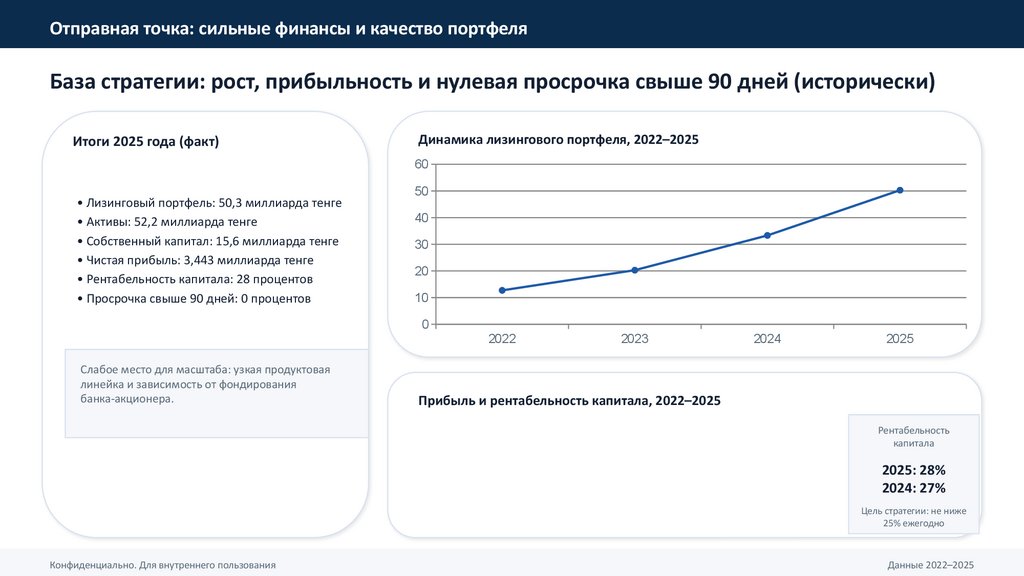Click the heading 'Итоги 2025 года (факт)'

(146, 141)
